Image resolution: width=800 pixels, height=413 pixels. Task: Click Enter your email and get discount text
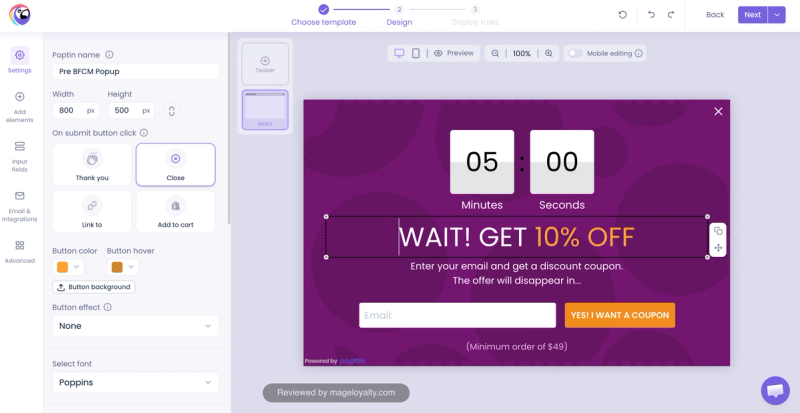coord(516,266)
